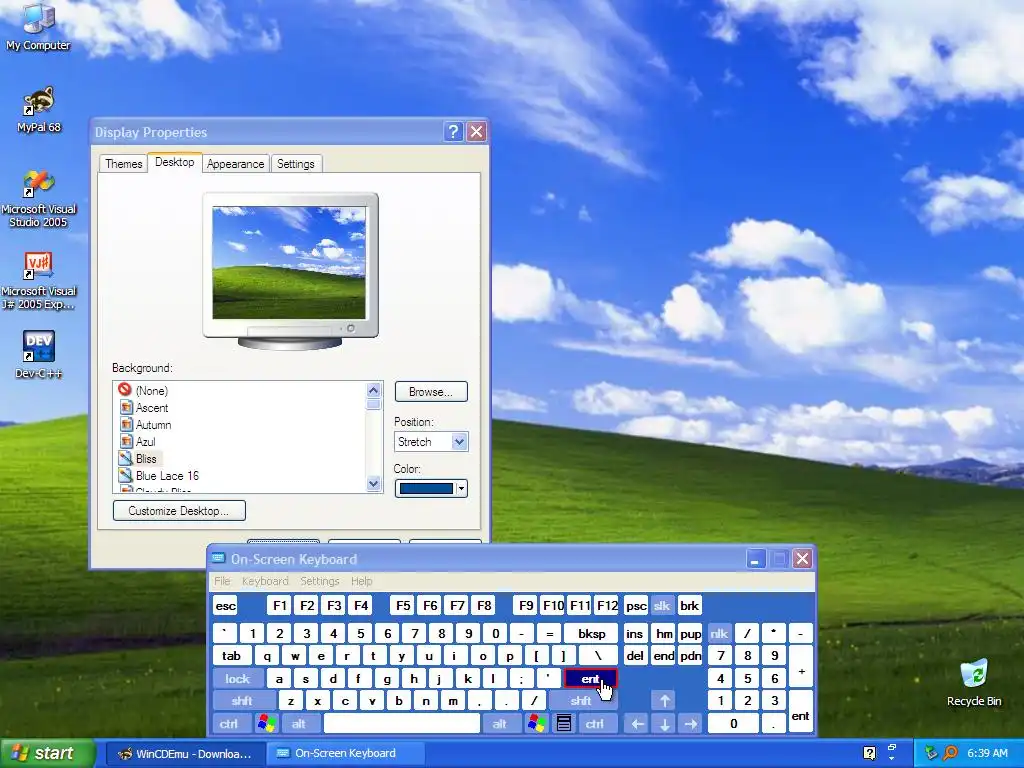
Task: Click the right Windows logo key
Action: tap(537, 724)
